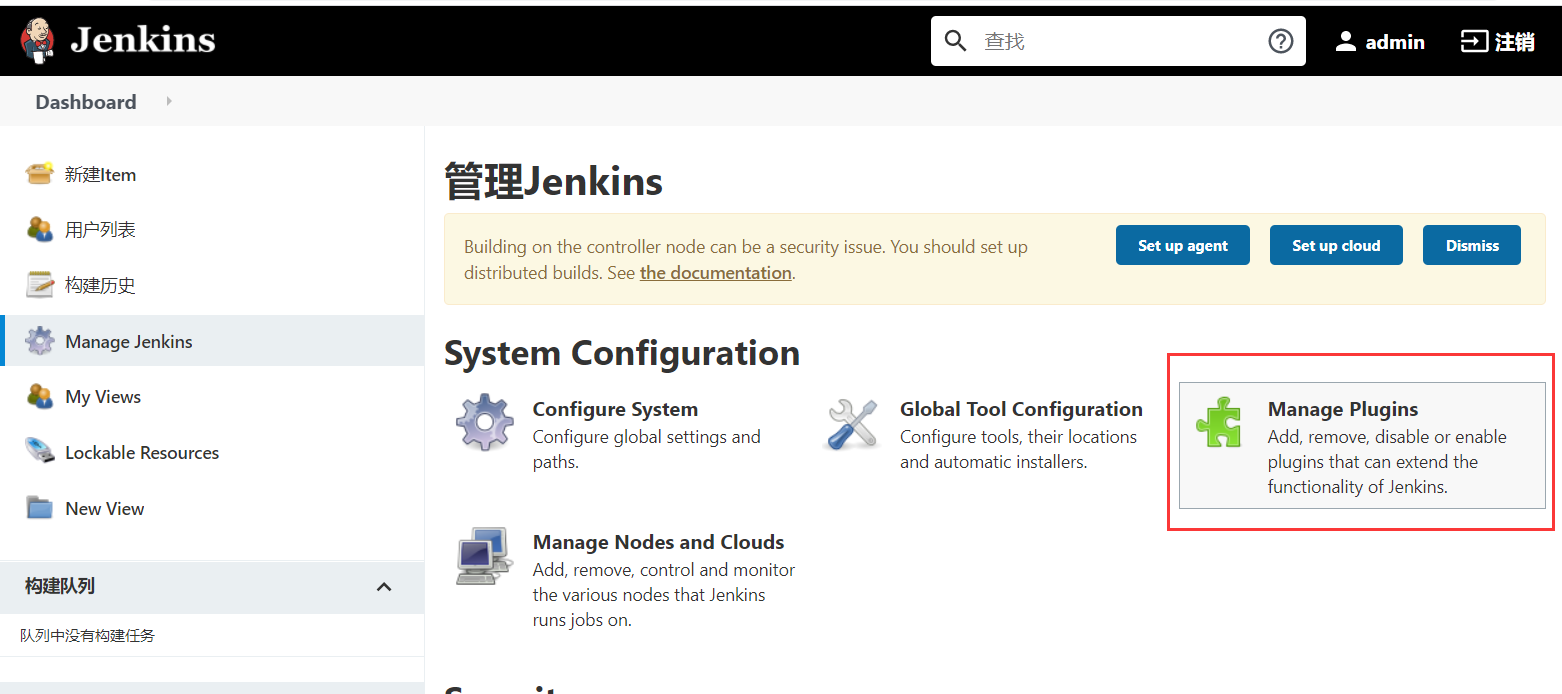Click the 注销 logout text

[x=1514, y=42]
